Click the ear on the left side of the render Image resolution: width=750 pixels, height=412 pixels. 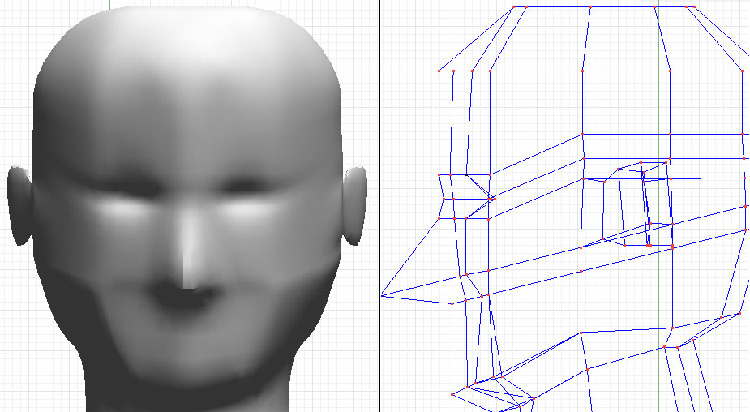pyautogui.click(x=21, y=206)
